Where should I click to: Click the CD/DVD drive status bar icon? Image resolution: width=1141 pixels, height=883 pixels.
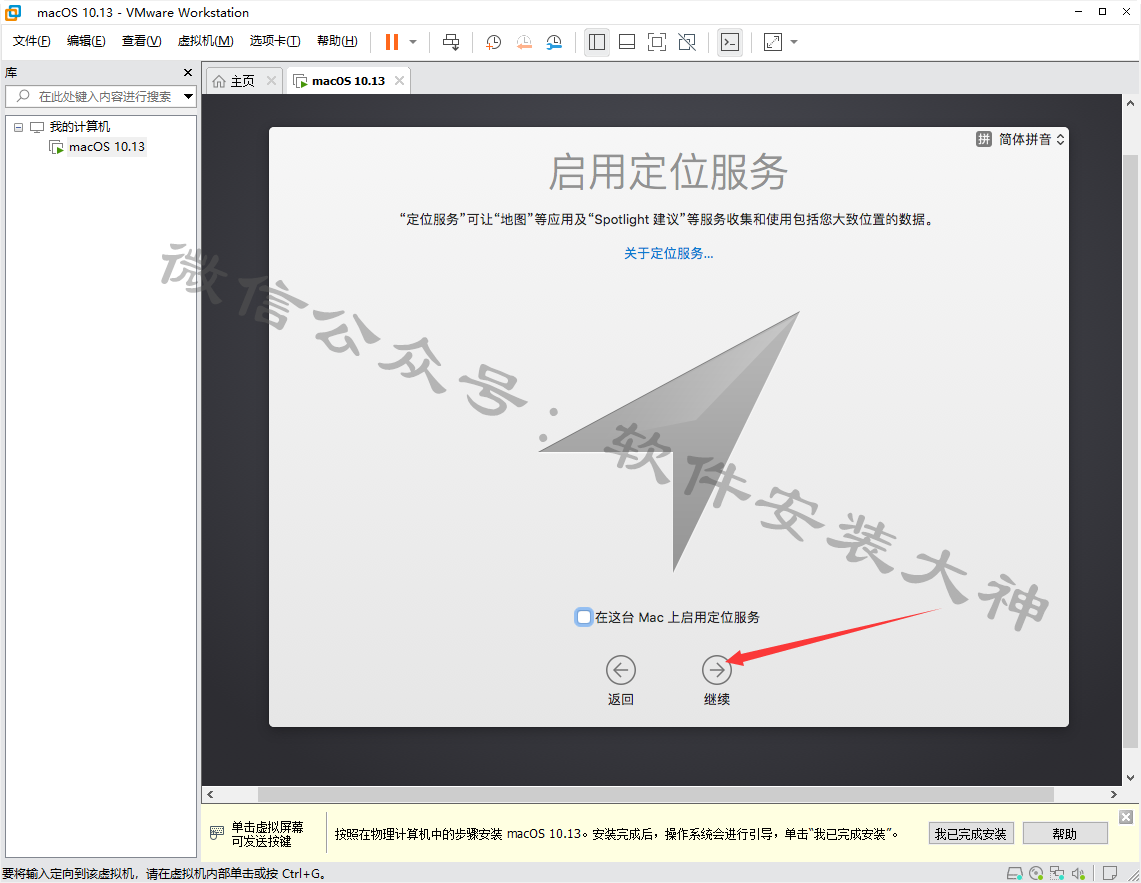click(x=1036, y=873)
